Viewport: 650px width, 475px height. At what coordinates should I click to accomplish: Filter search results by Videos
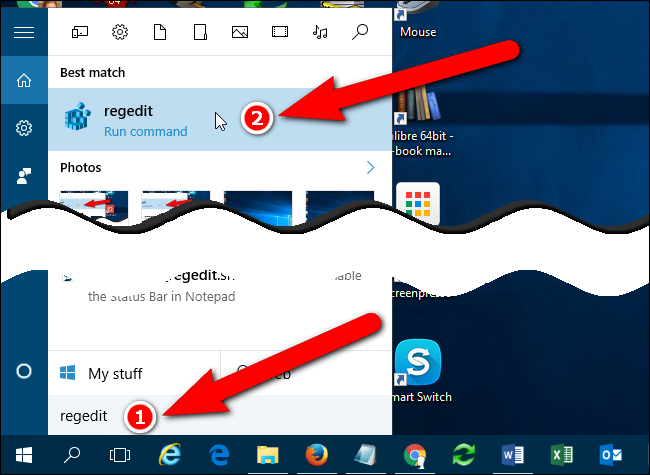tap(280, 32)
